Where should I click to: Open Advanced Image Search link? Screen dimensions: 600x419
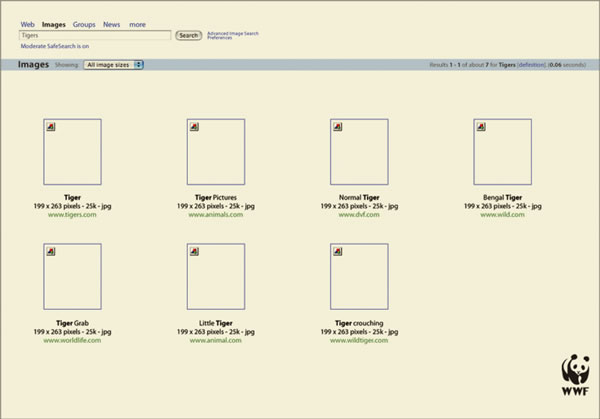232,33
